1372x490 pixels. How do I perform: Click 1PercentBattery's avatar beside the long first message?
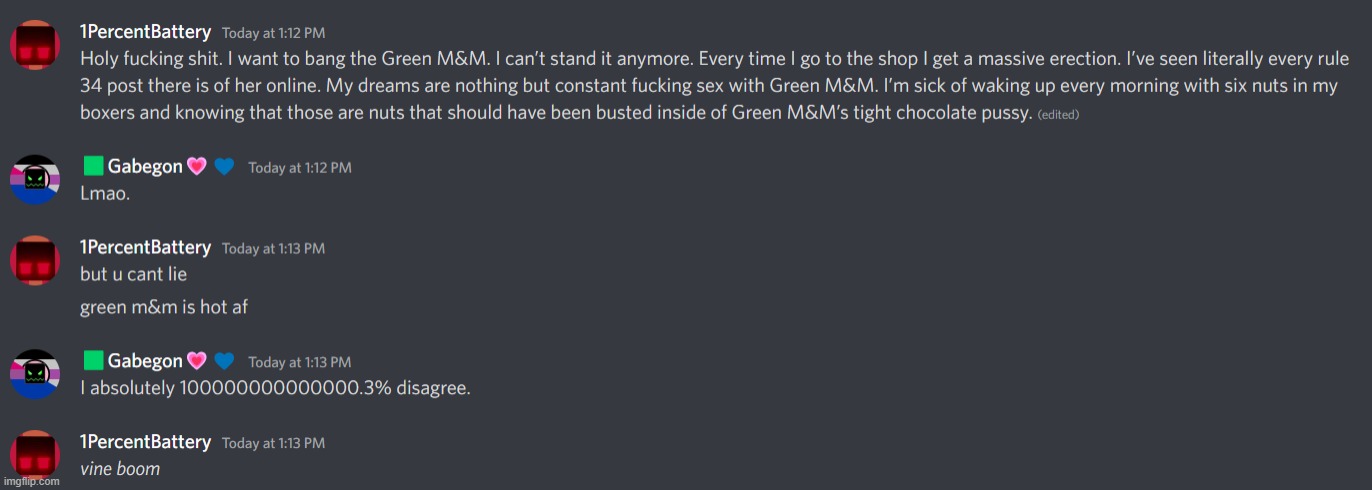[x=37, y=47]
